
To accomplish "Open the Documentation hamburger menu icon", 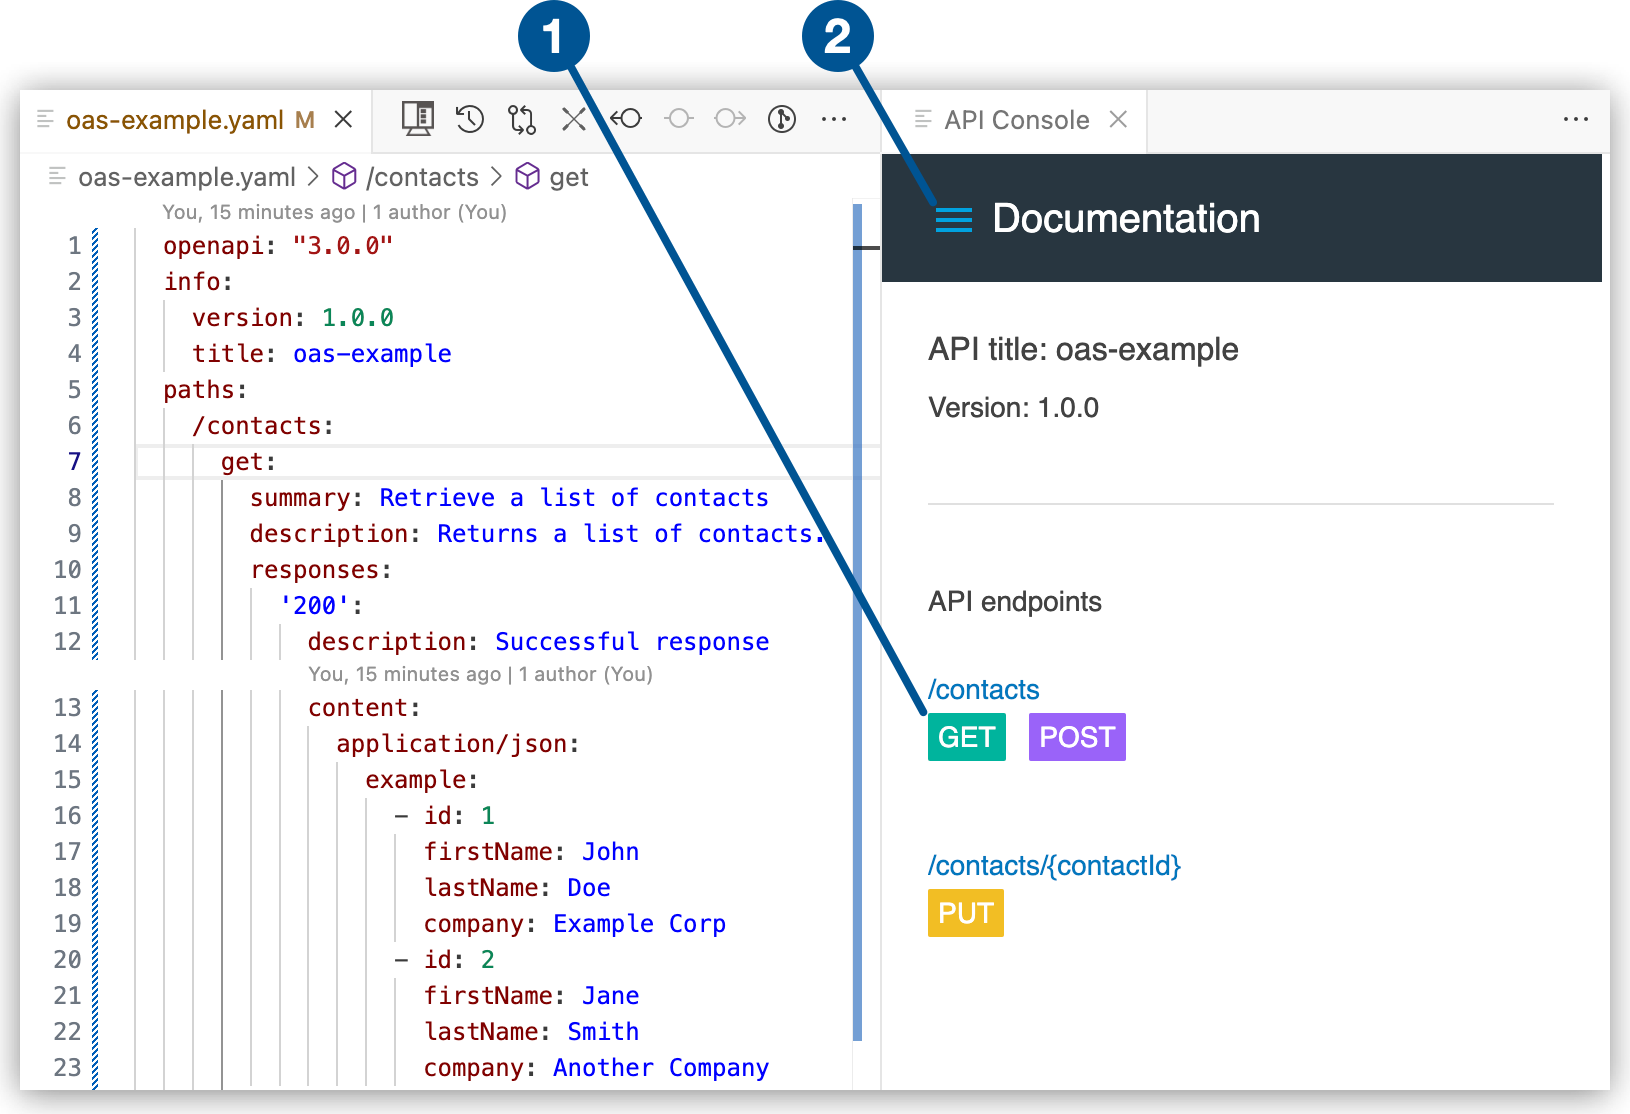I will pyautogui.click(x=953, y=219).
